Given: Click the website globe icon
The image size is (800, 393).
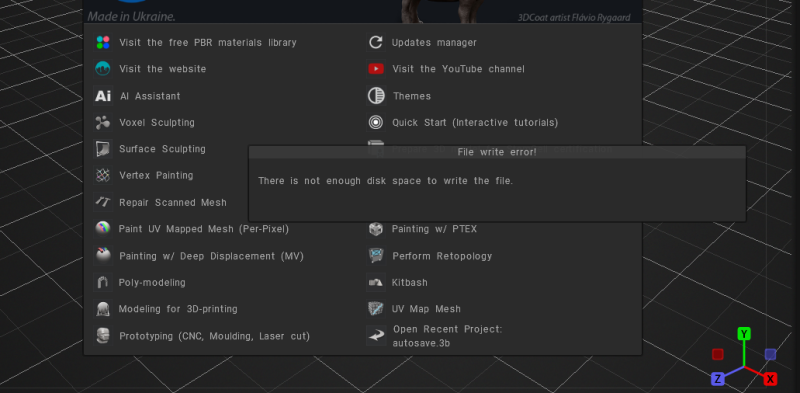Looking at the screenshot, I should click(103, 68).
